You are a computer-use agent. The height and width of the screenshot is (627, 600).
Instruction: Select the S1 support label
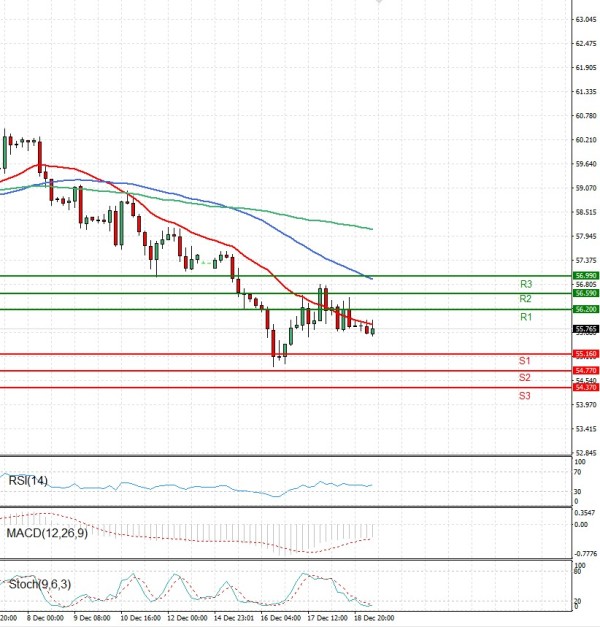[524, 360]
